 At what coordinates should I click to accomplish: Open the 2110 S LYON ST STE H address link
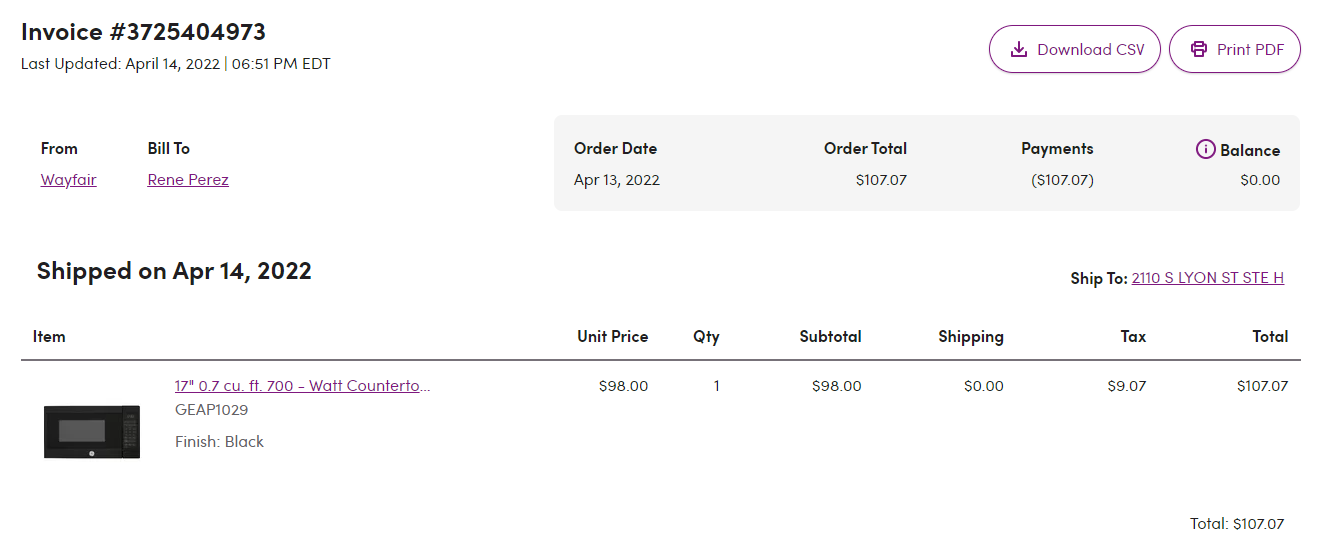click(1208, 278)
